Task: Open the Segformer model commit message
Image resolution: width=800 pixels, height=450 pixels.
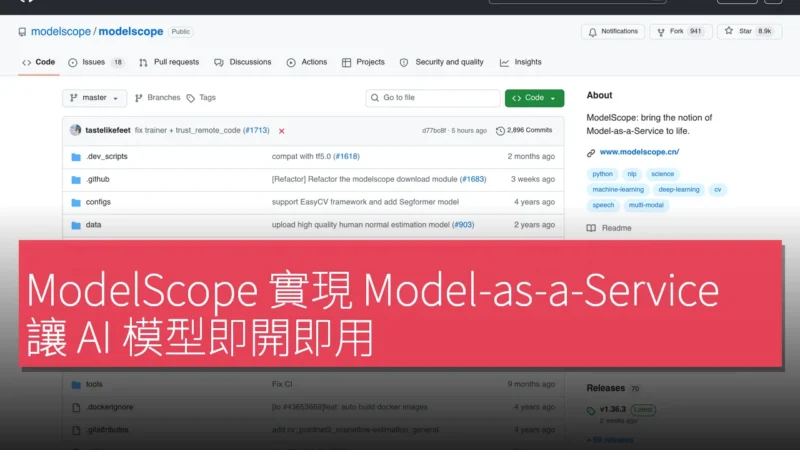Action: (365, 202)
